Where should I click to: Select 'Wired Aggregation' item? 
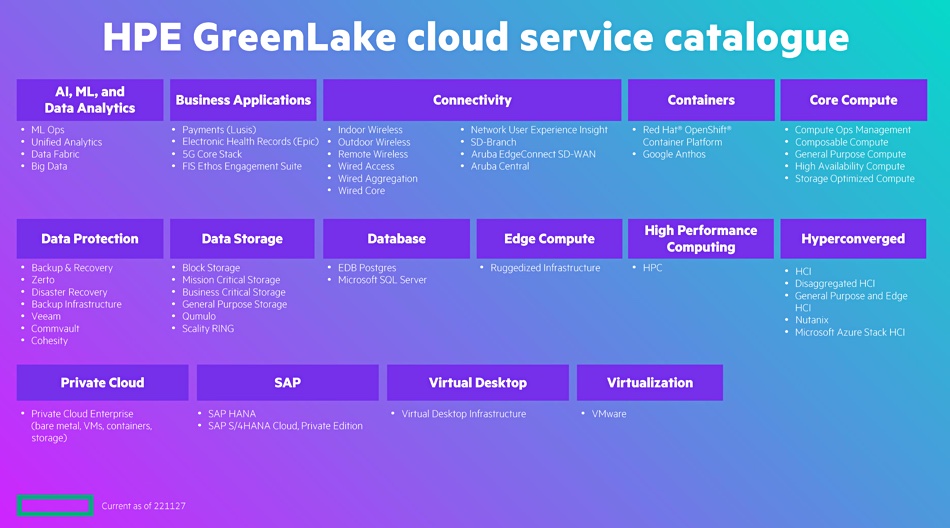point(377,178)
